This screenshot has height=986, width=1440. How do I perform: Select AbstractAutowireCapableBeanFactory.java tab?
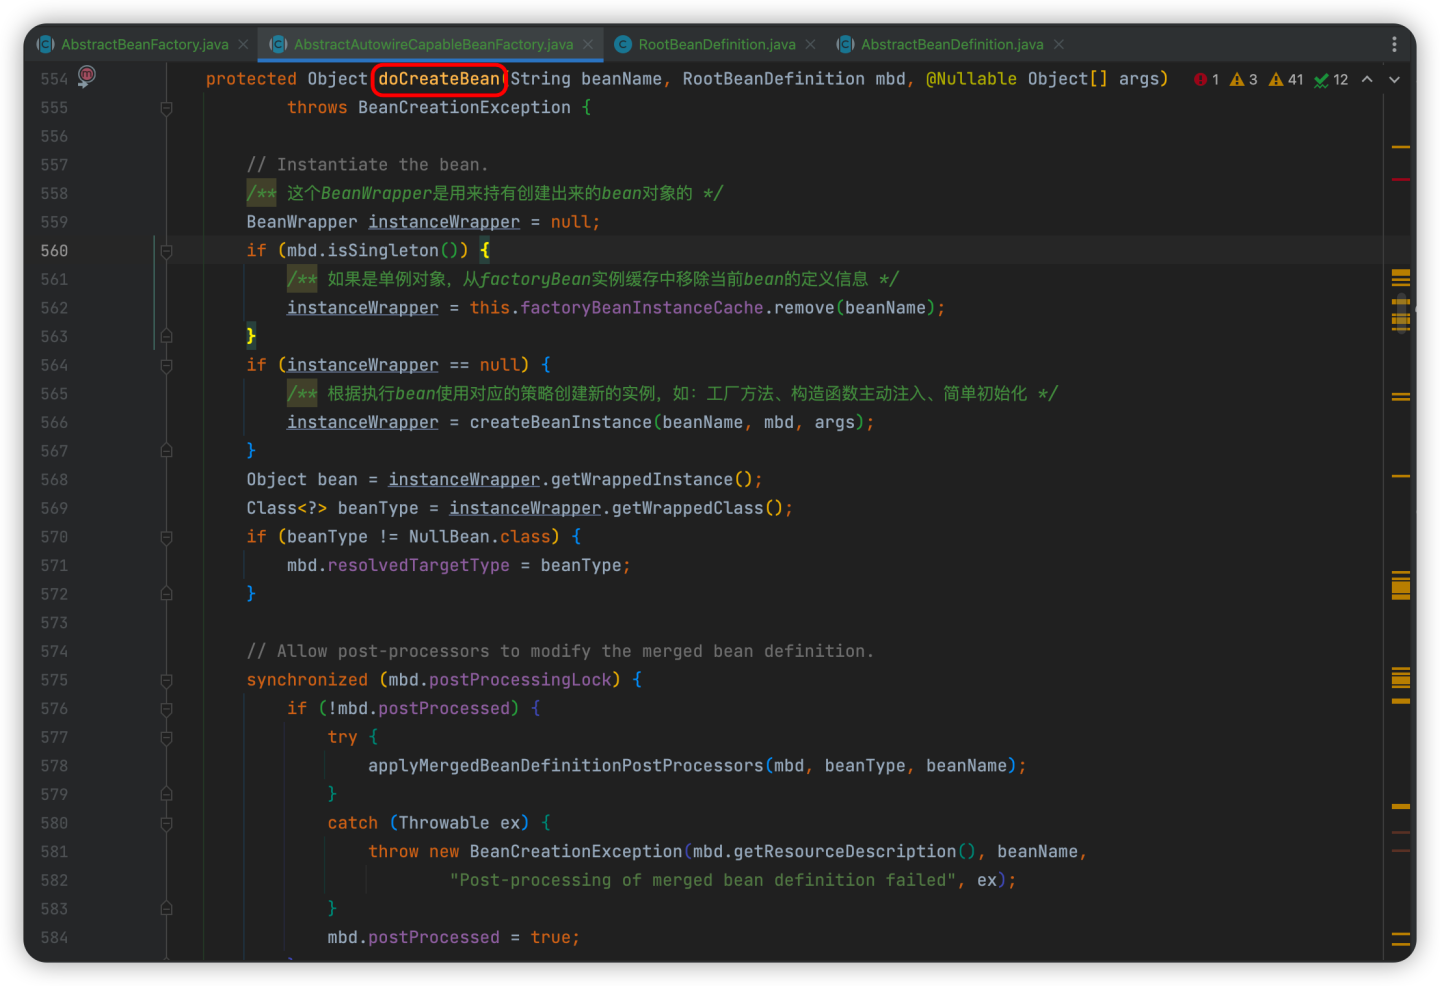pos(433,44)
